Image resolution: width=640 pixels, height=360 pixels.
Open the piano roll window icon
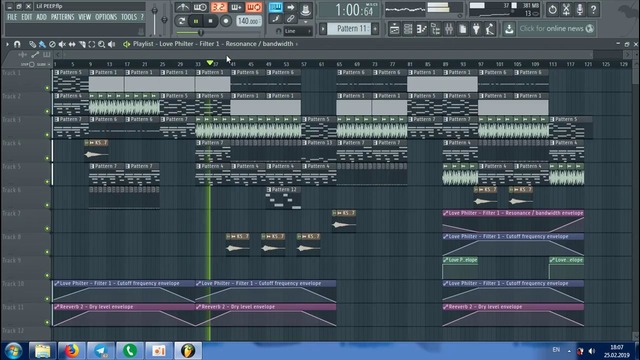point(422,29)
